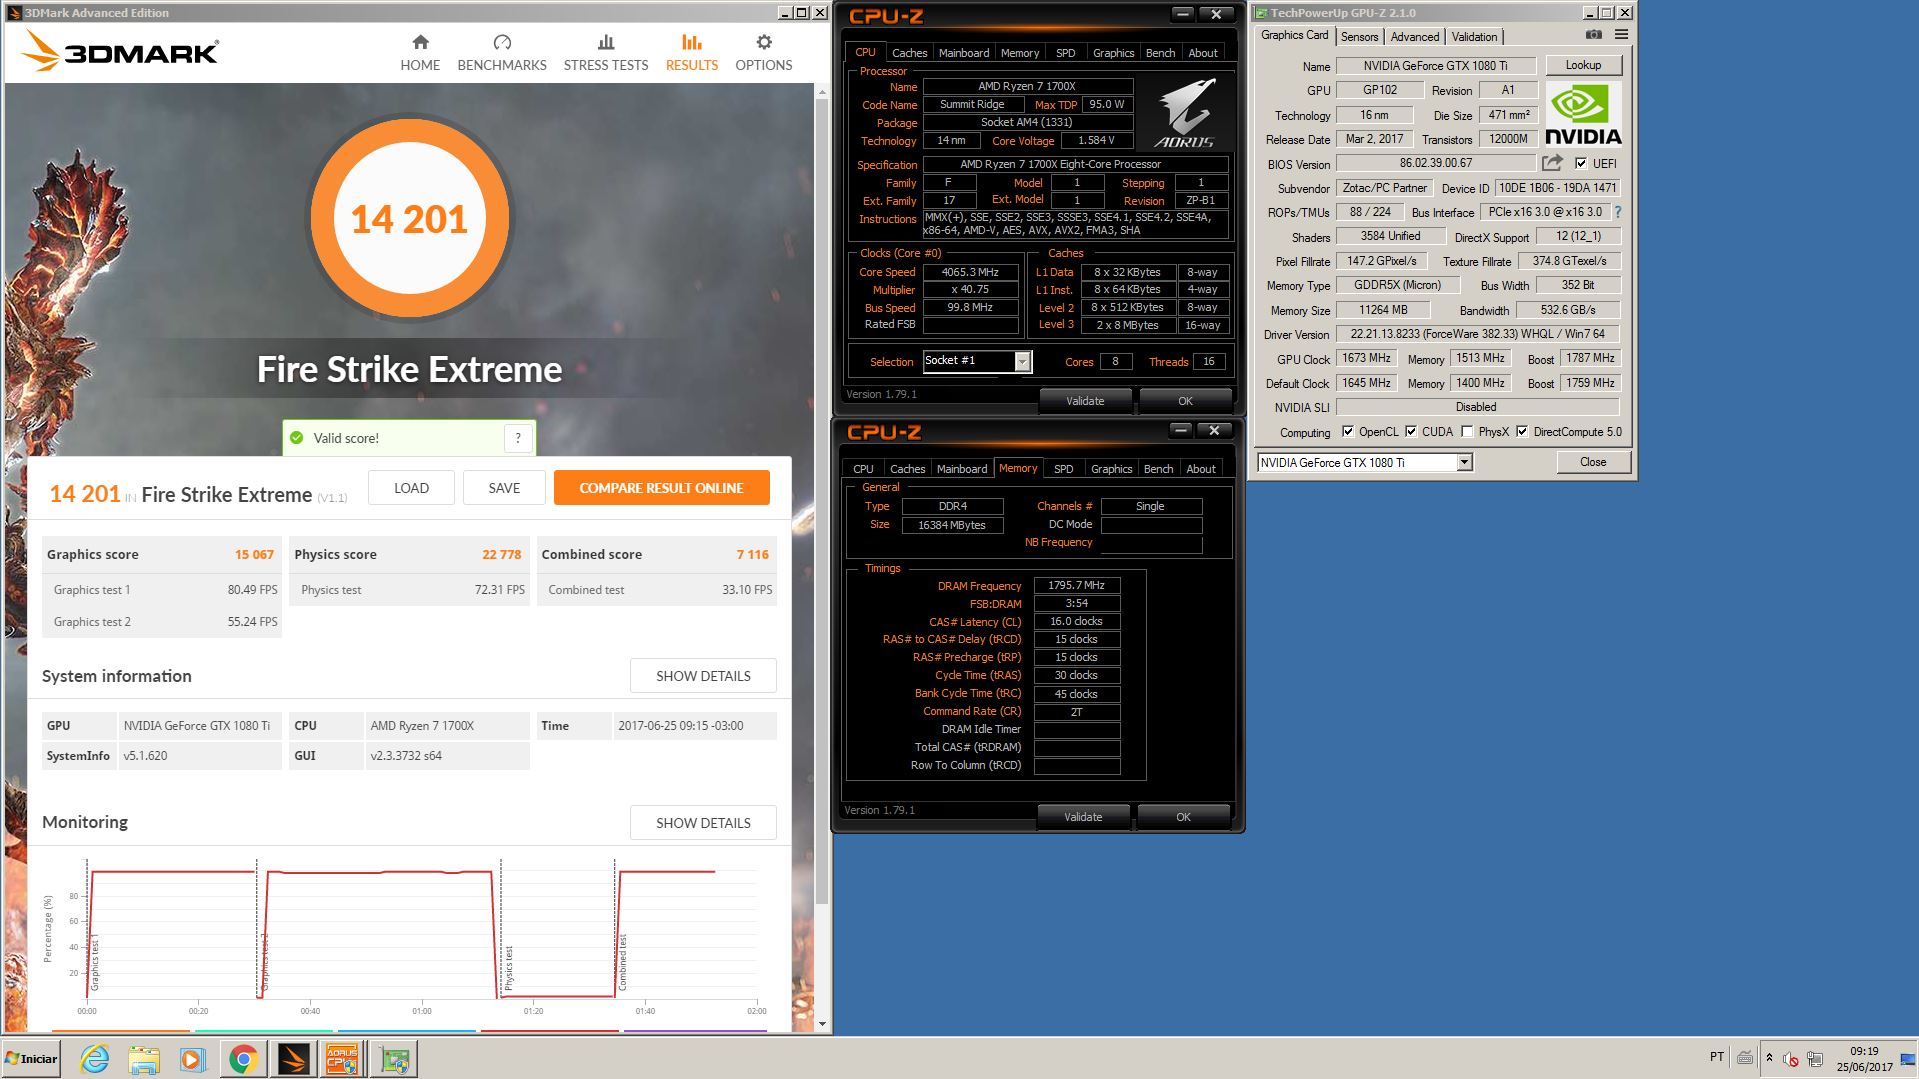Switch to AORUS CPU-Z taskbar button

point(342,1059)
